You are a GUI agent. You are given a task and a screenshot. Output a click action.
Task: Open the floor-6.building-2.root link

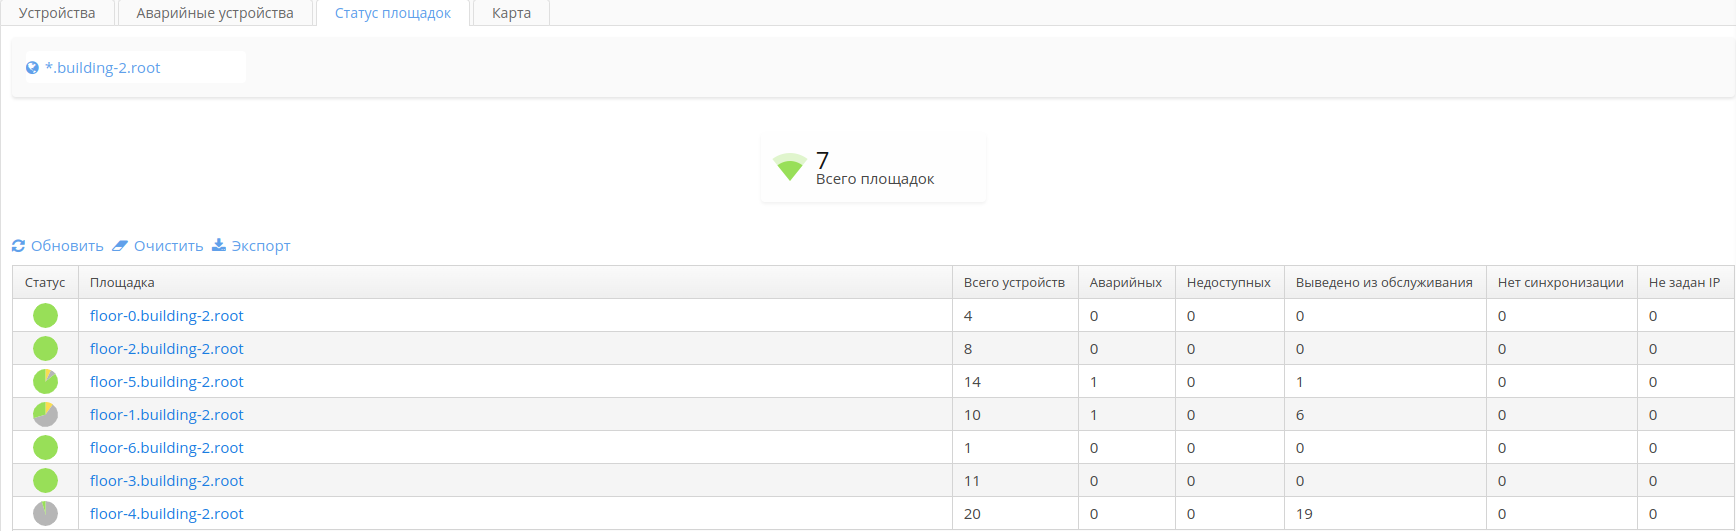[167, 448]
